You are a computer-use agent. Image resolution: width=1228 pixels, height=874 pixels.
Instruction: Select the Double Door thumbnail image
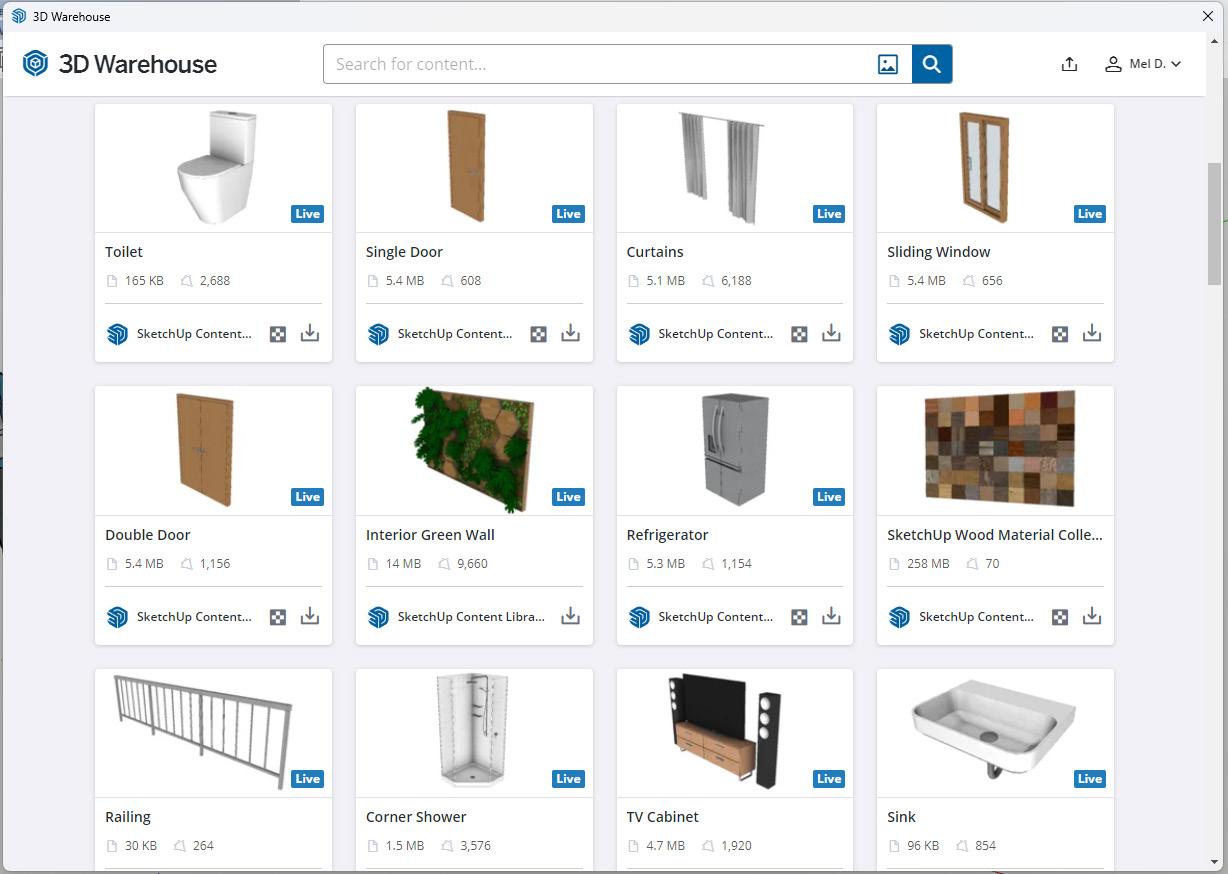click(214, 451)
